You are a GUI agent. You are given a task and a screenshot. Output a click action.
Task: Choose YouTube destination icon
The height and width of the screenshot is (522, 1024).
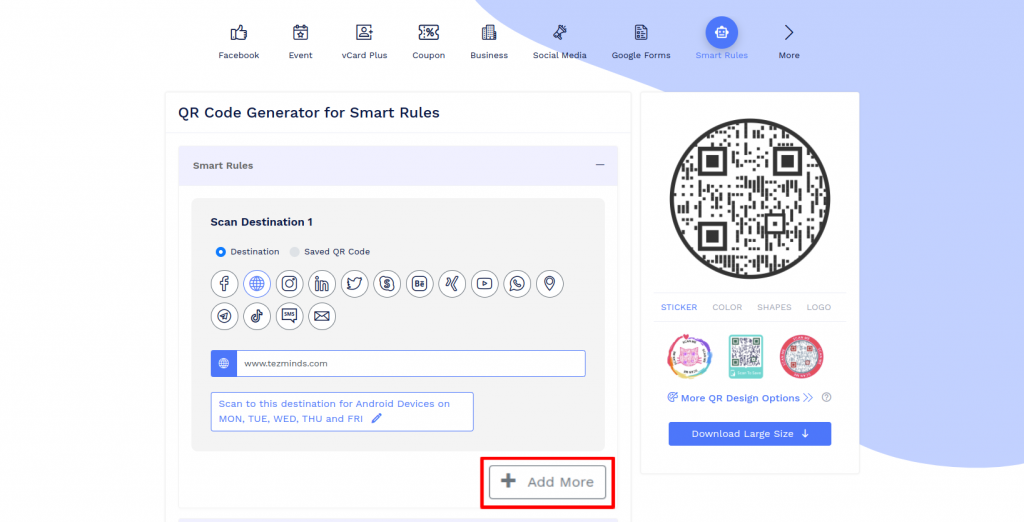[x=485, y=284]
